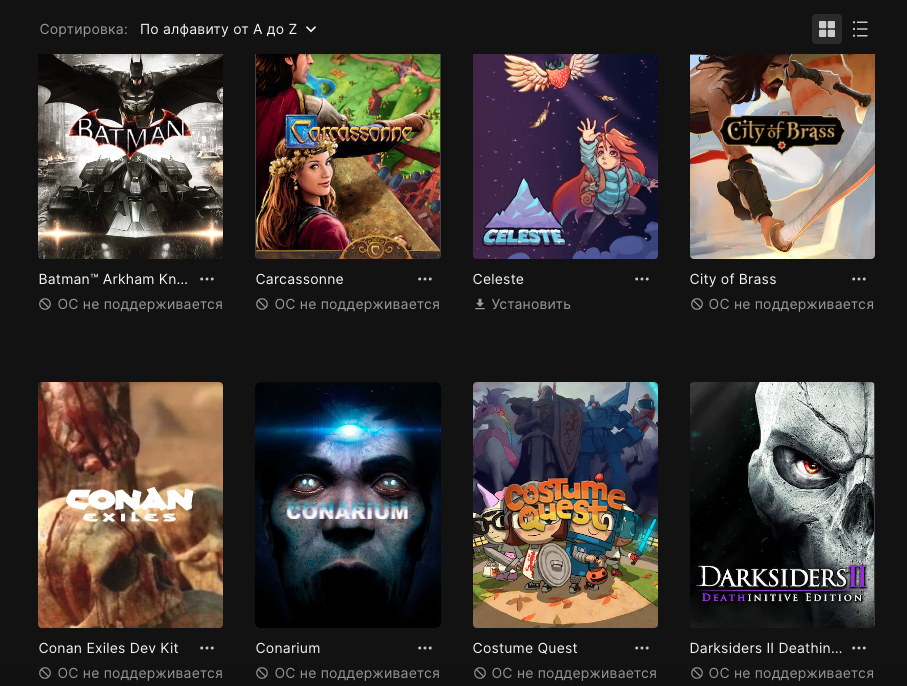Viewport: 907px width, 686px height.
Task: Click the 'City of Brass' game title
Action: tap(733, 279)
